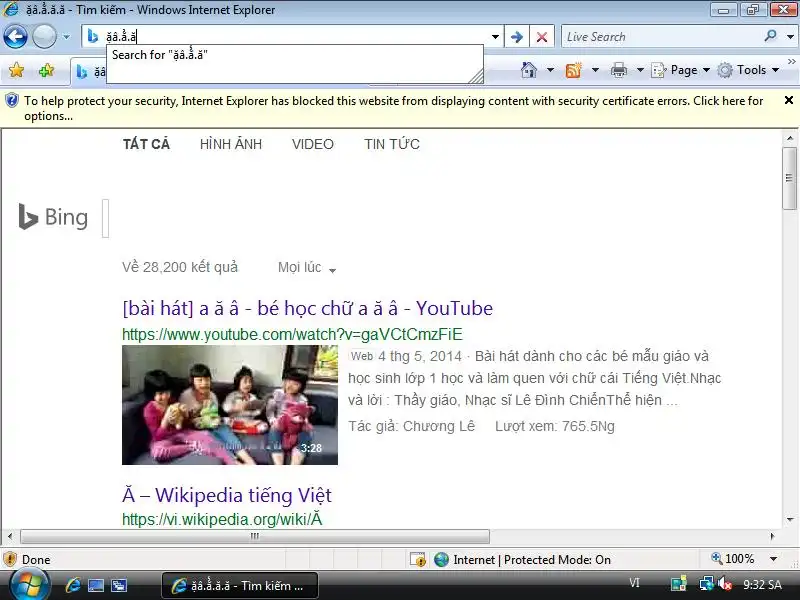Image resolution: width=800 pixels, height=600 pixels.
Task: Show more toolbar commands chevron
Action: 791,62
